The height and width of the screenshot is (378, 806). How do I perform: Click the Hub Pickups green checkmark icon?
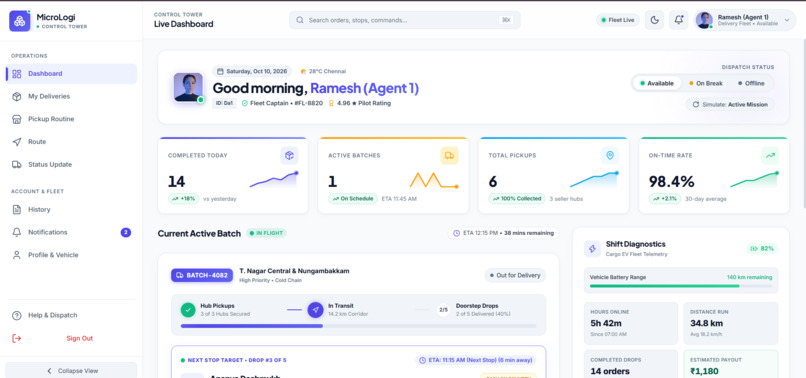point(188,310)
